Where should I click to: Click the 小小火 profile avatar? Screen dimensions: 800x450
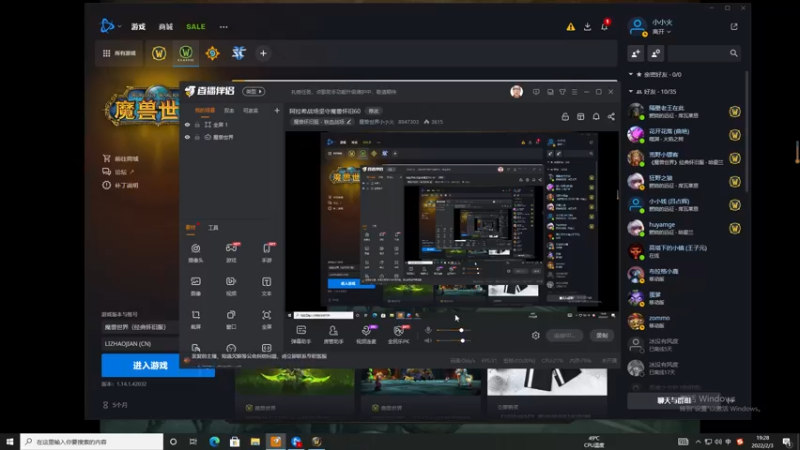pos(637,27)
